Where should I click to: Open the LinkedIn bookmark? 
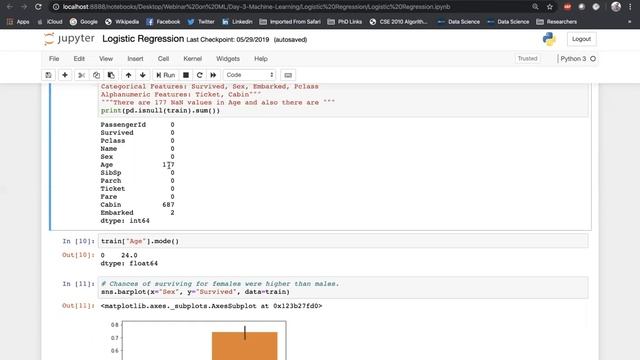237,22
